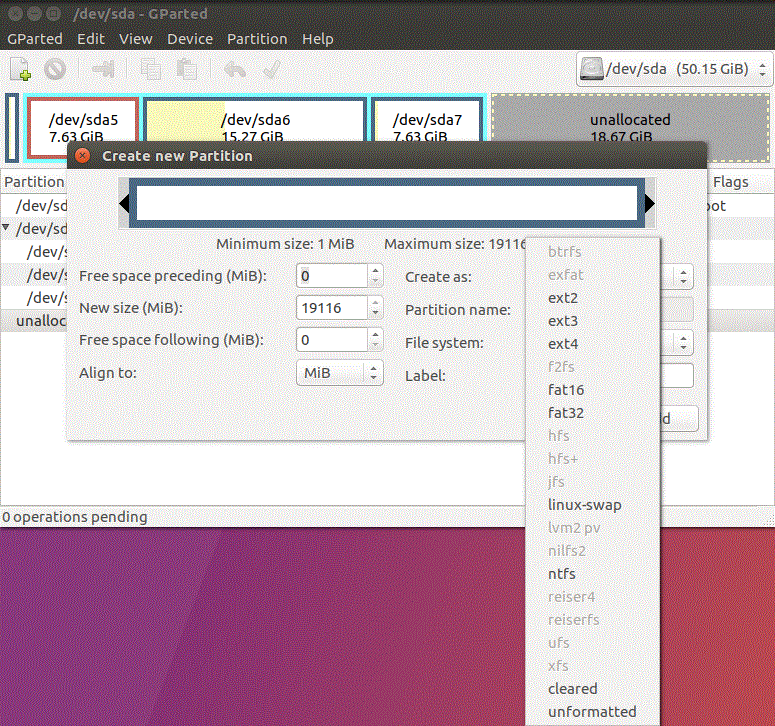Screen dimensions: 775x726
Task: Click the Apply all operations checkmark
Action: coord(272,69)
